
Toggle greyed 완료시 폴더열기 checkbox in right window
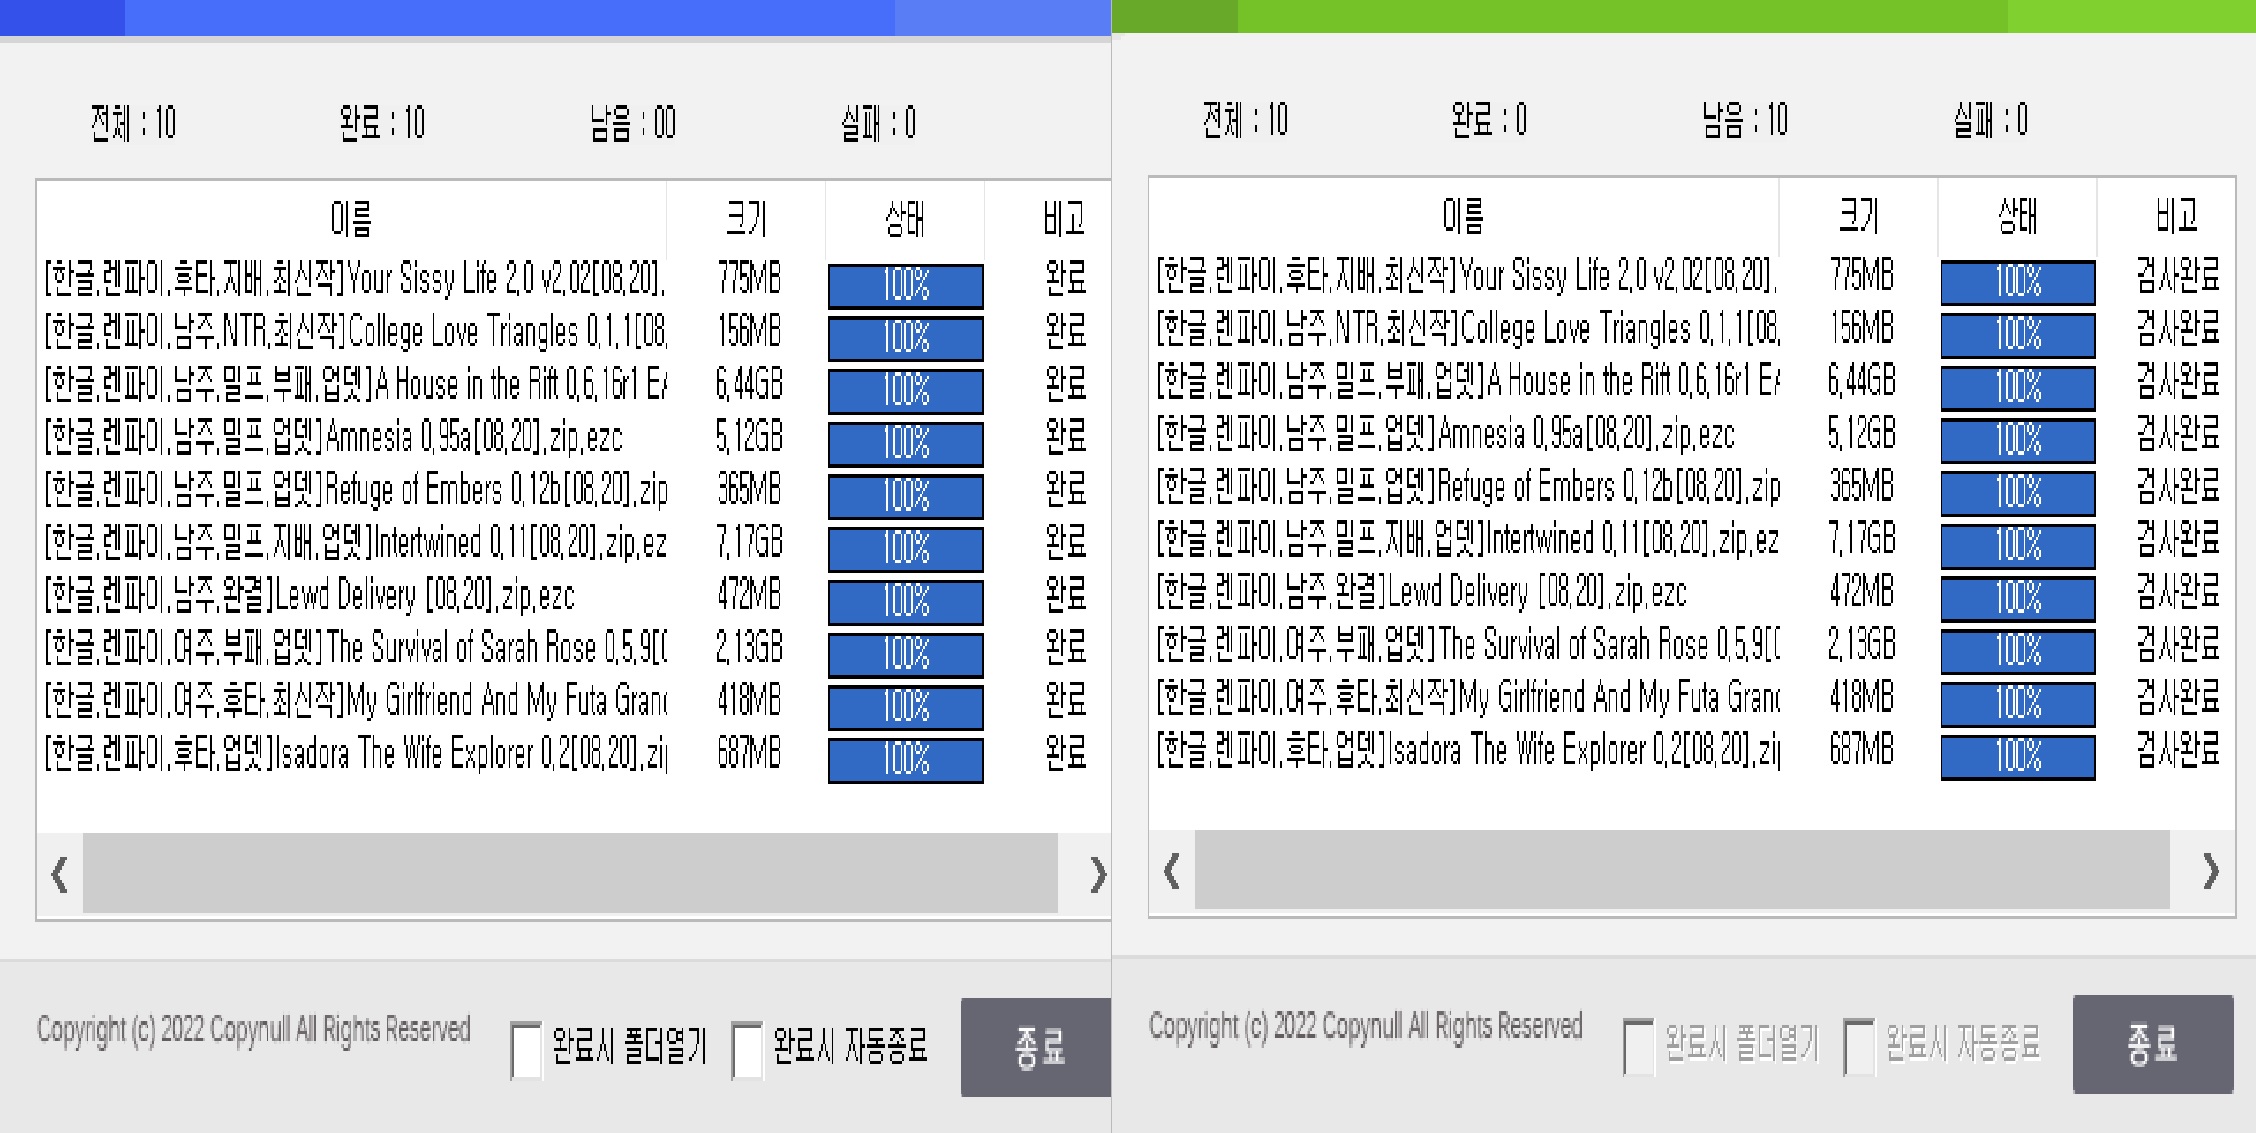[x=1638, y=1046]
